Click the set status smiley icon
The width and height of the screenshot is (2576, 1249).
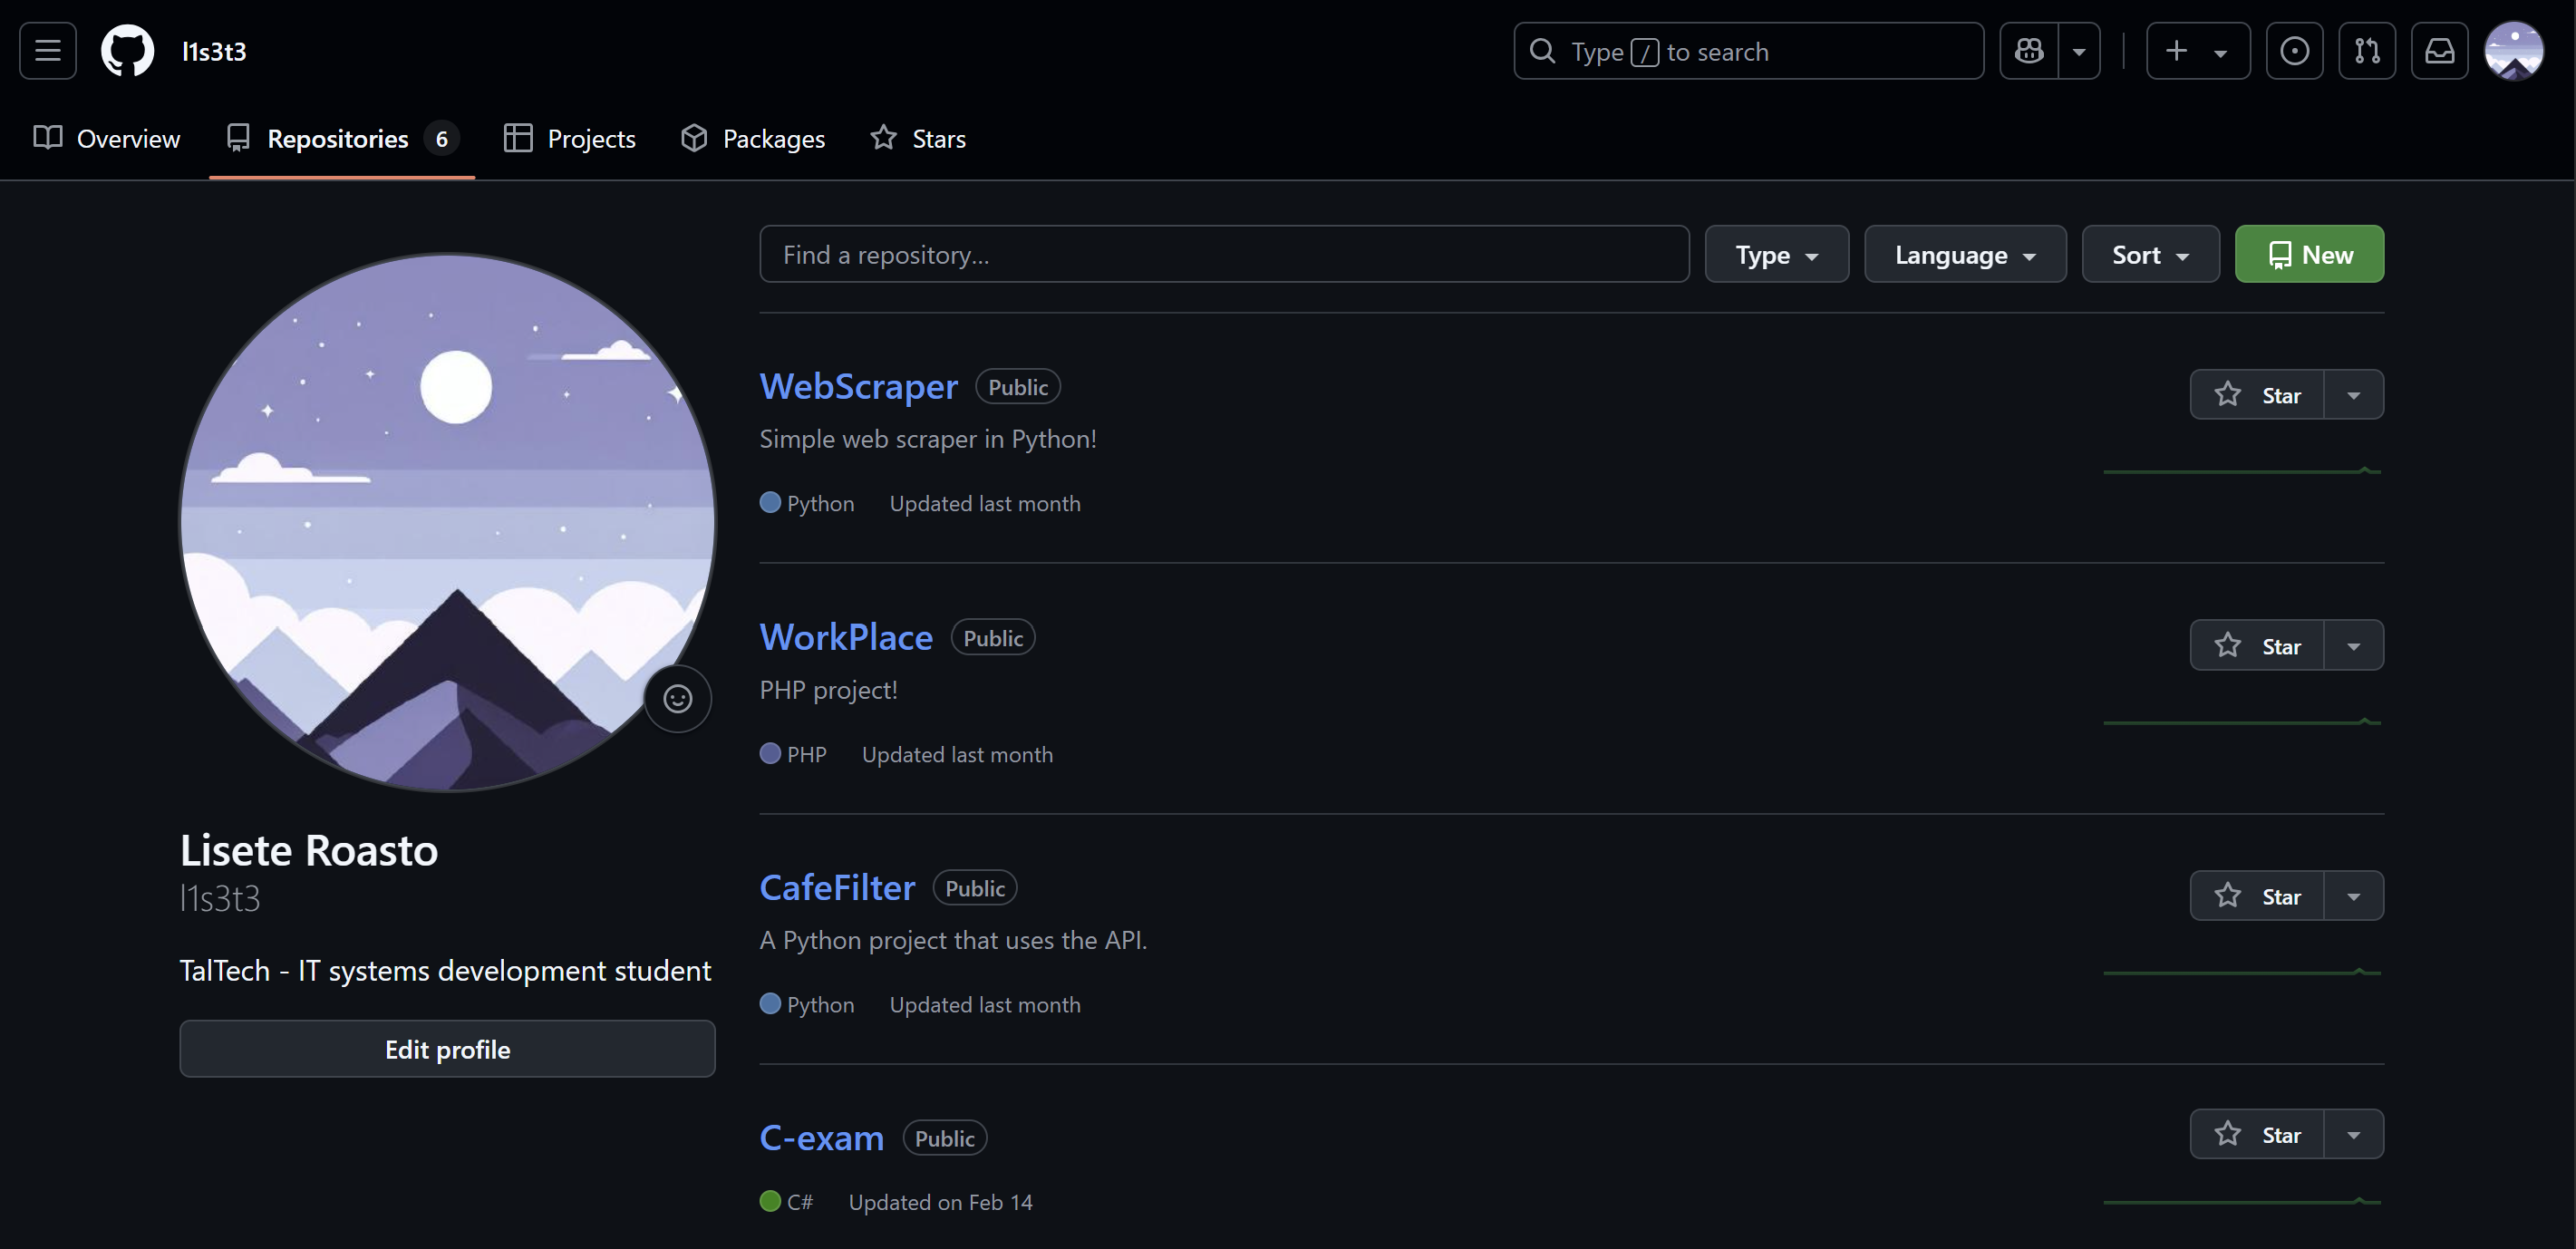coord(677,698)
